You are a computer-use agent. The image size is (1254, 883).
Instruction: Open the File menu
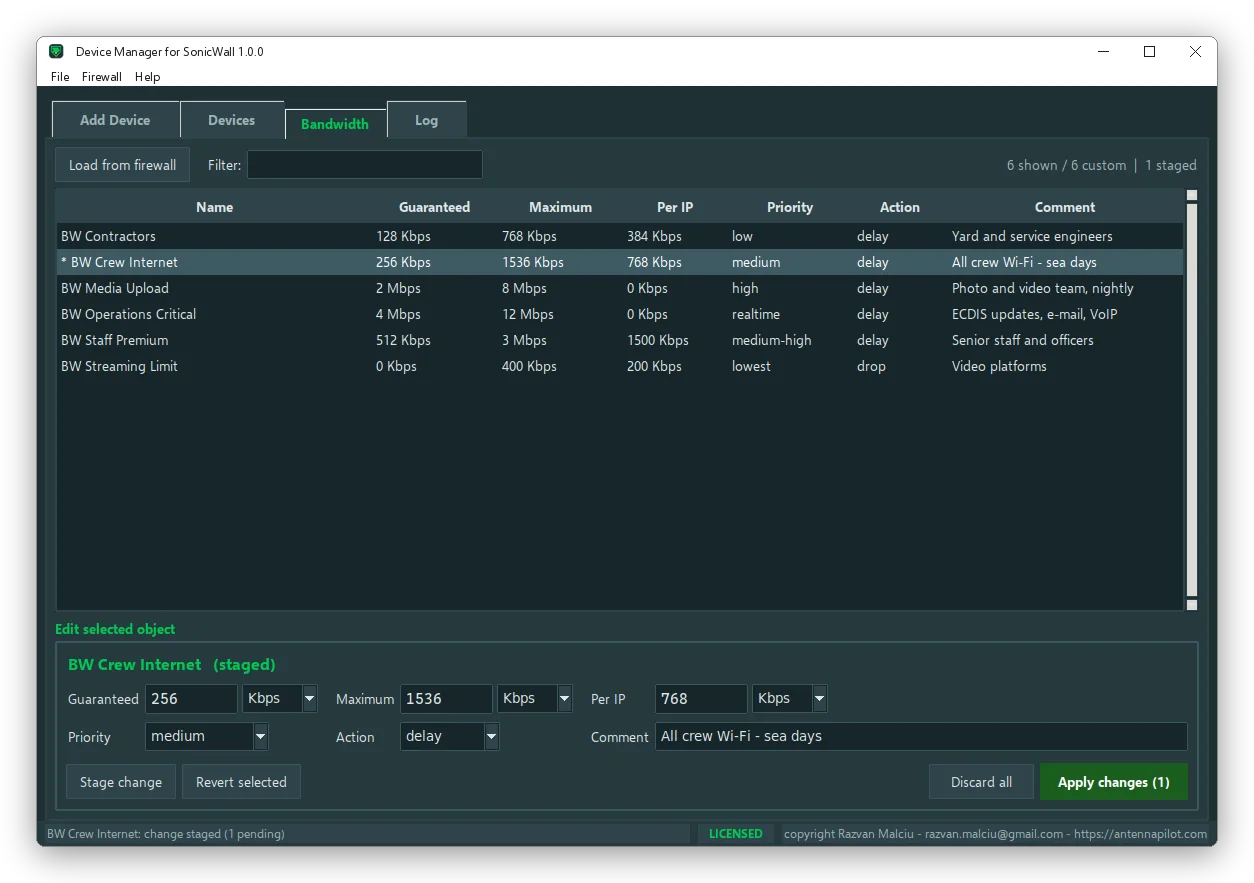60,77
